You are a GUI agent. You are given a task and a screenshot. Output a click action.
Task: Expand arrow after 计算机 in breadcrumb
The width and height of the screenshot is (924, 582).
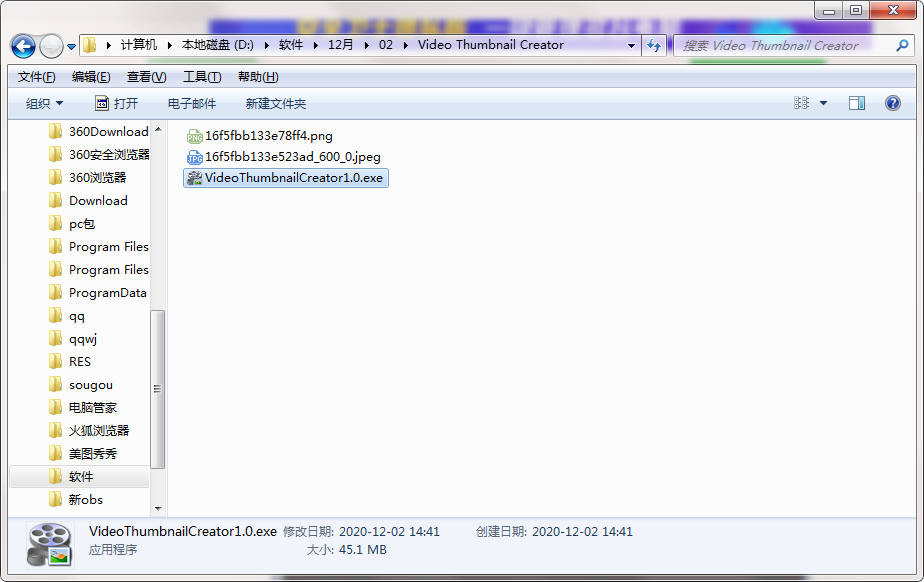169,45
